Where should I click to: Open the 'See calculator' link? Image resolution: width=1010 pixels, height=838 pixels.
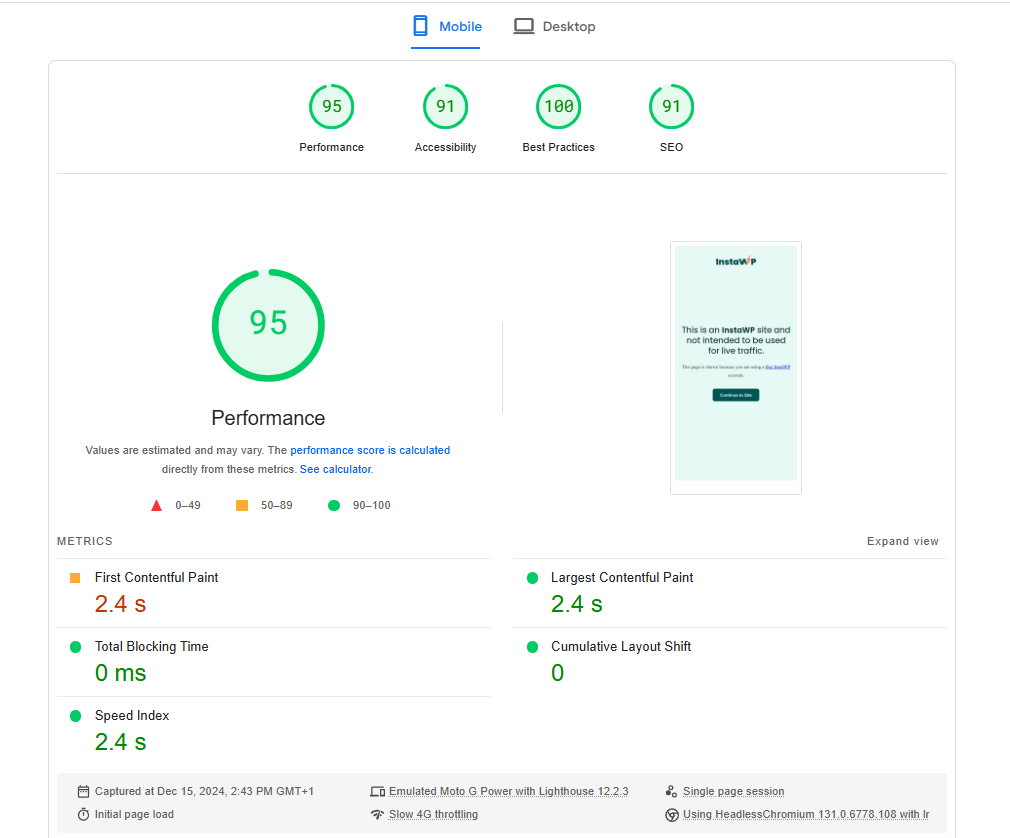pos(335,469)
